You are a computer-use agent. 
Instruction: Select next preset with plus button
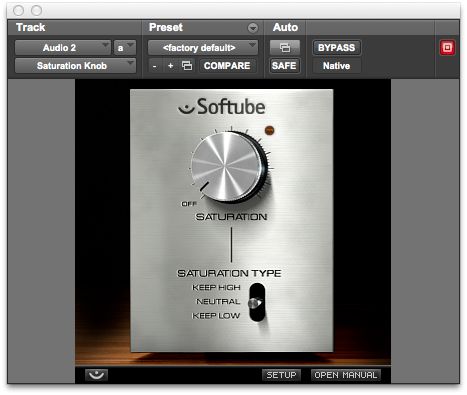(x=170, y=66)
